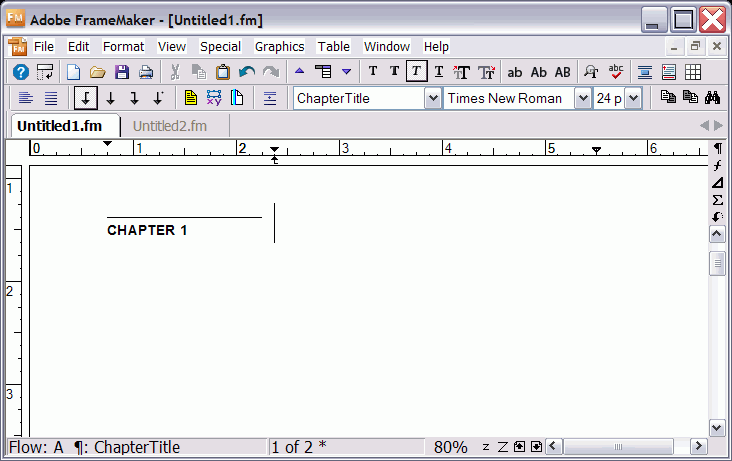Cut selection with the scissors icon
732x461 pixels.
(x=175, y=72)
